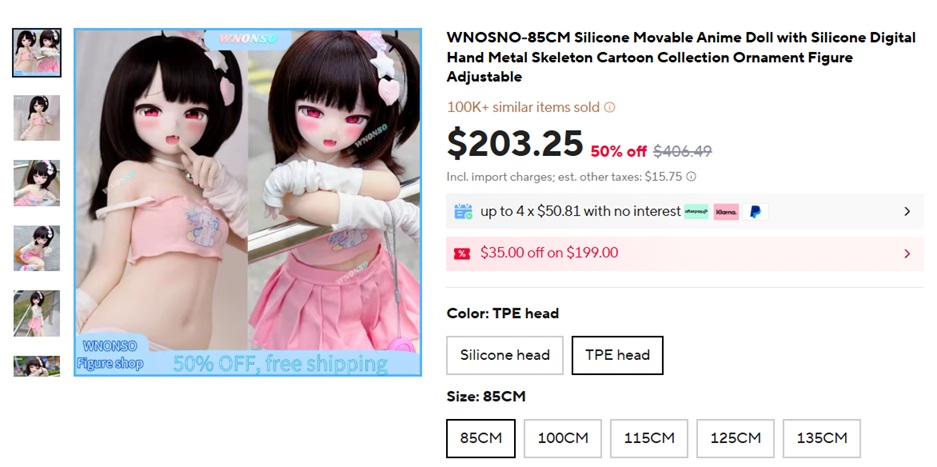Click the installment calendar icon
This screenshot has width=937, height=467.
coord(463,211)
